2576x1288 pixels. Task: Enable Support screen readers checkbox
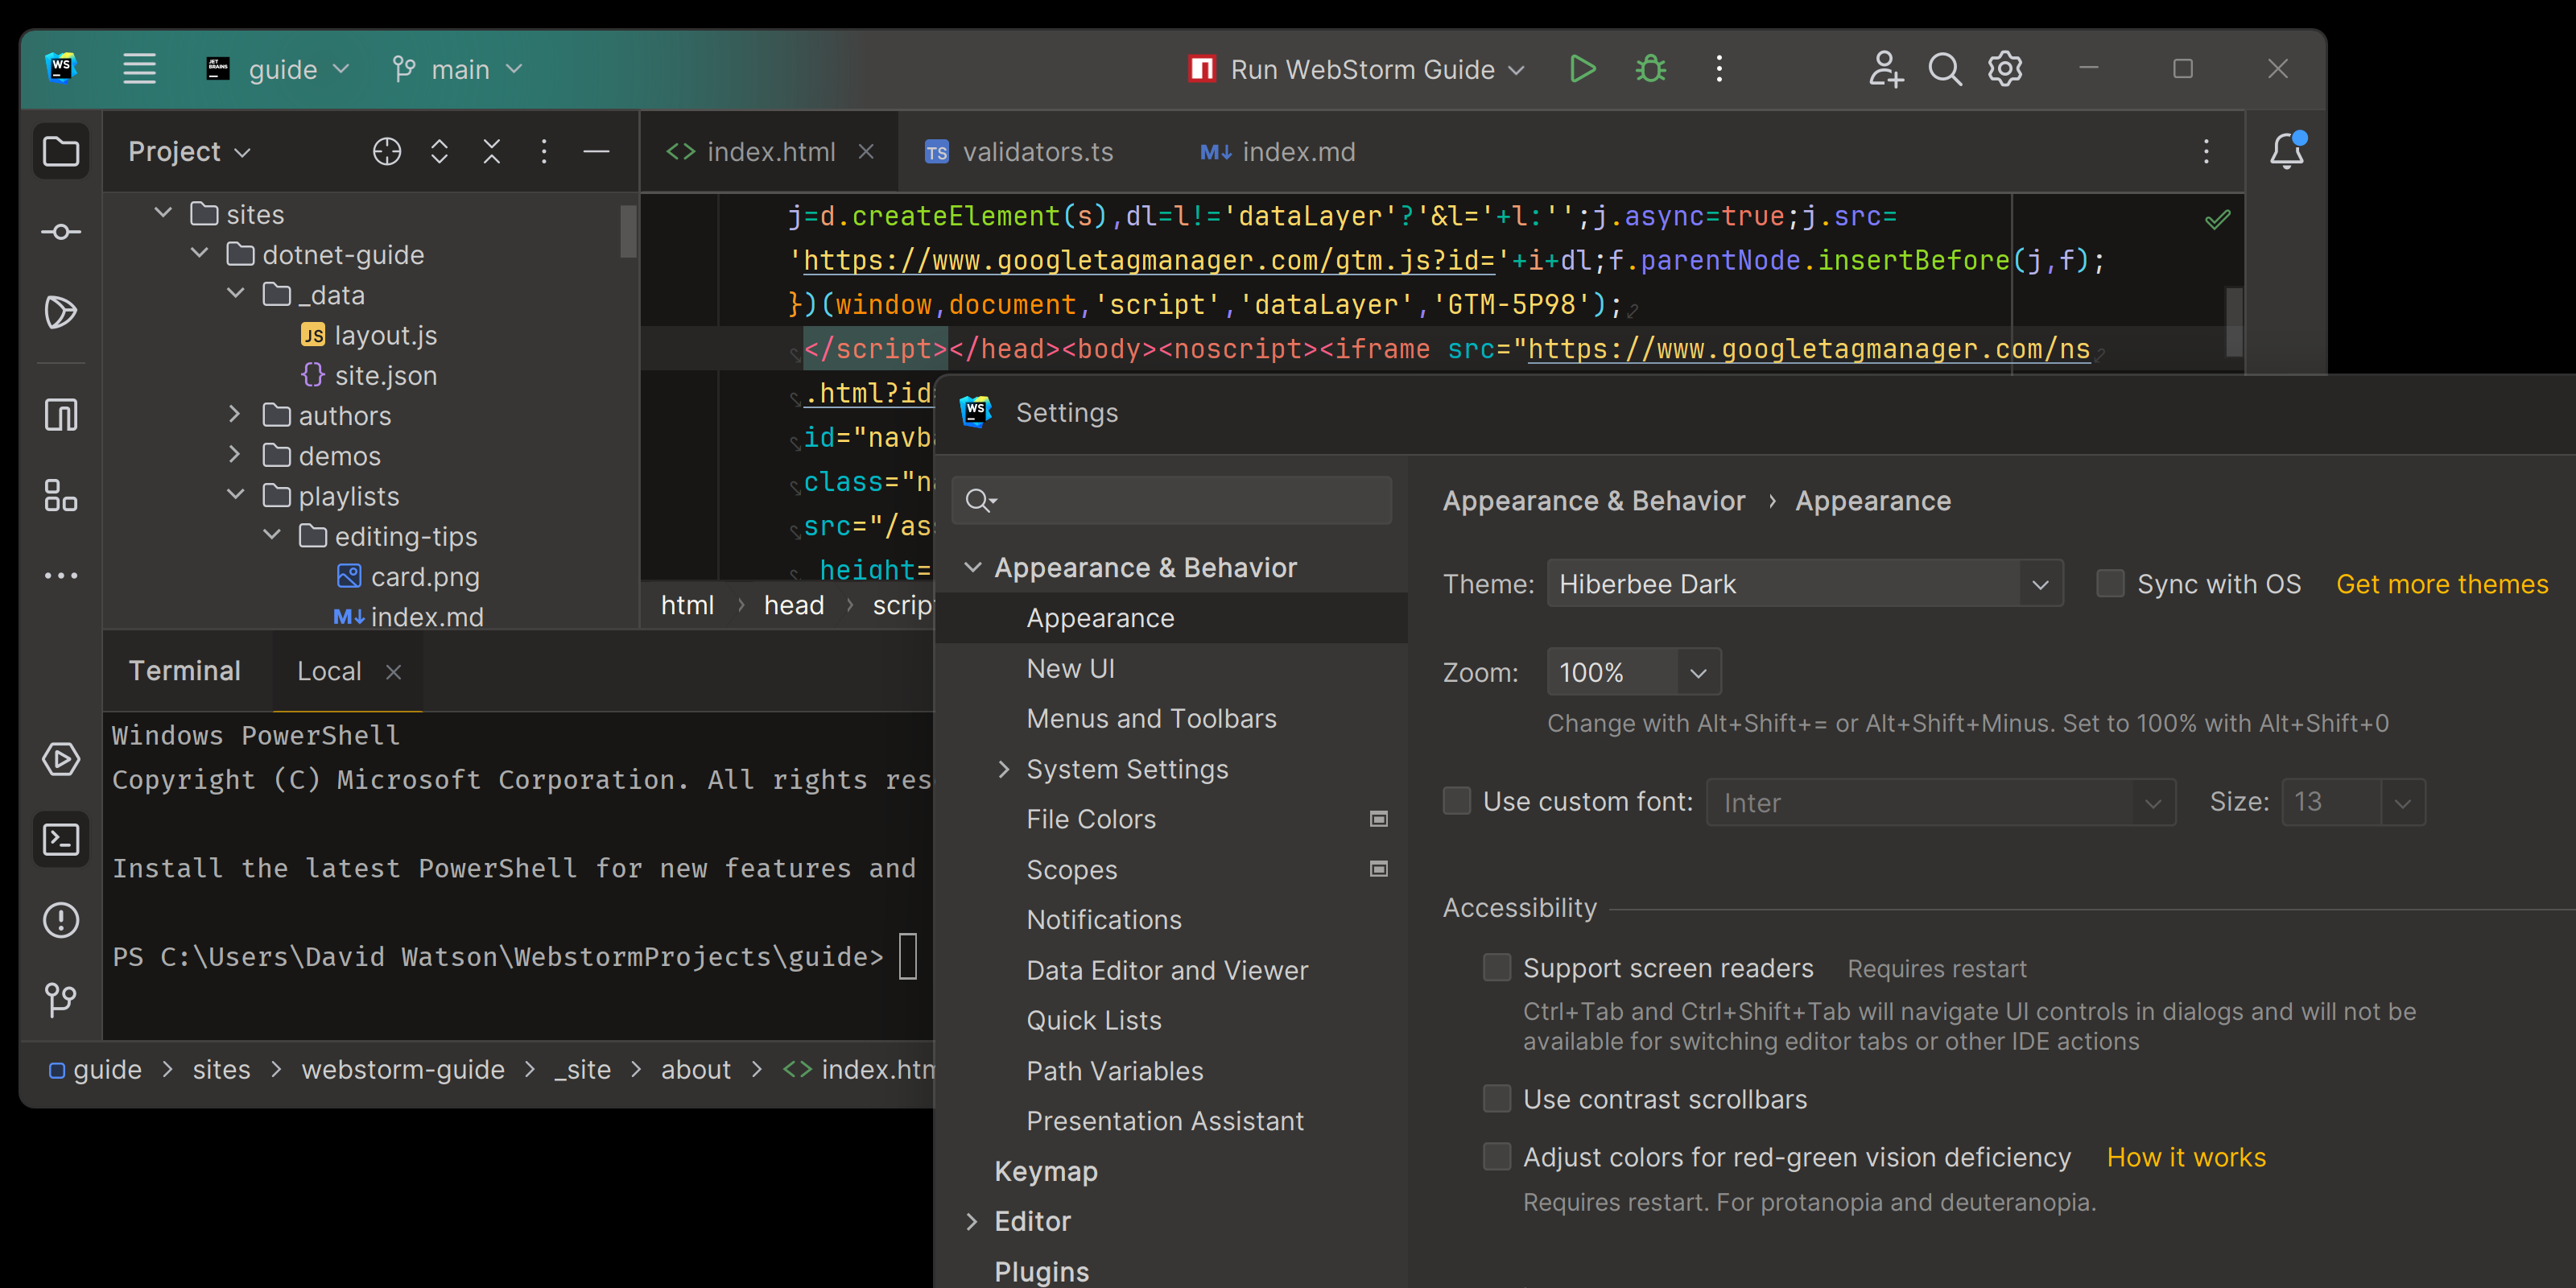click(x=1497, y=968)
